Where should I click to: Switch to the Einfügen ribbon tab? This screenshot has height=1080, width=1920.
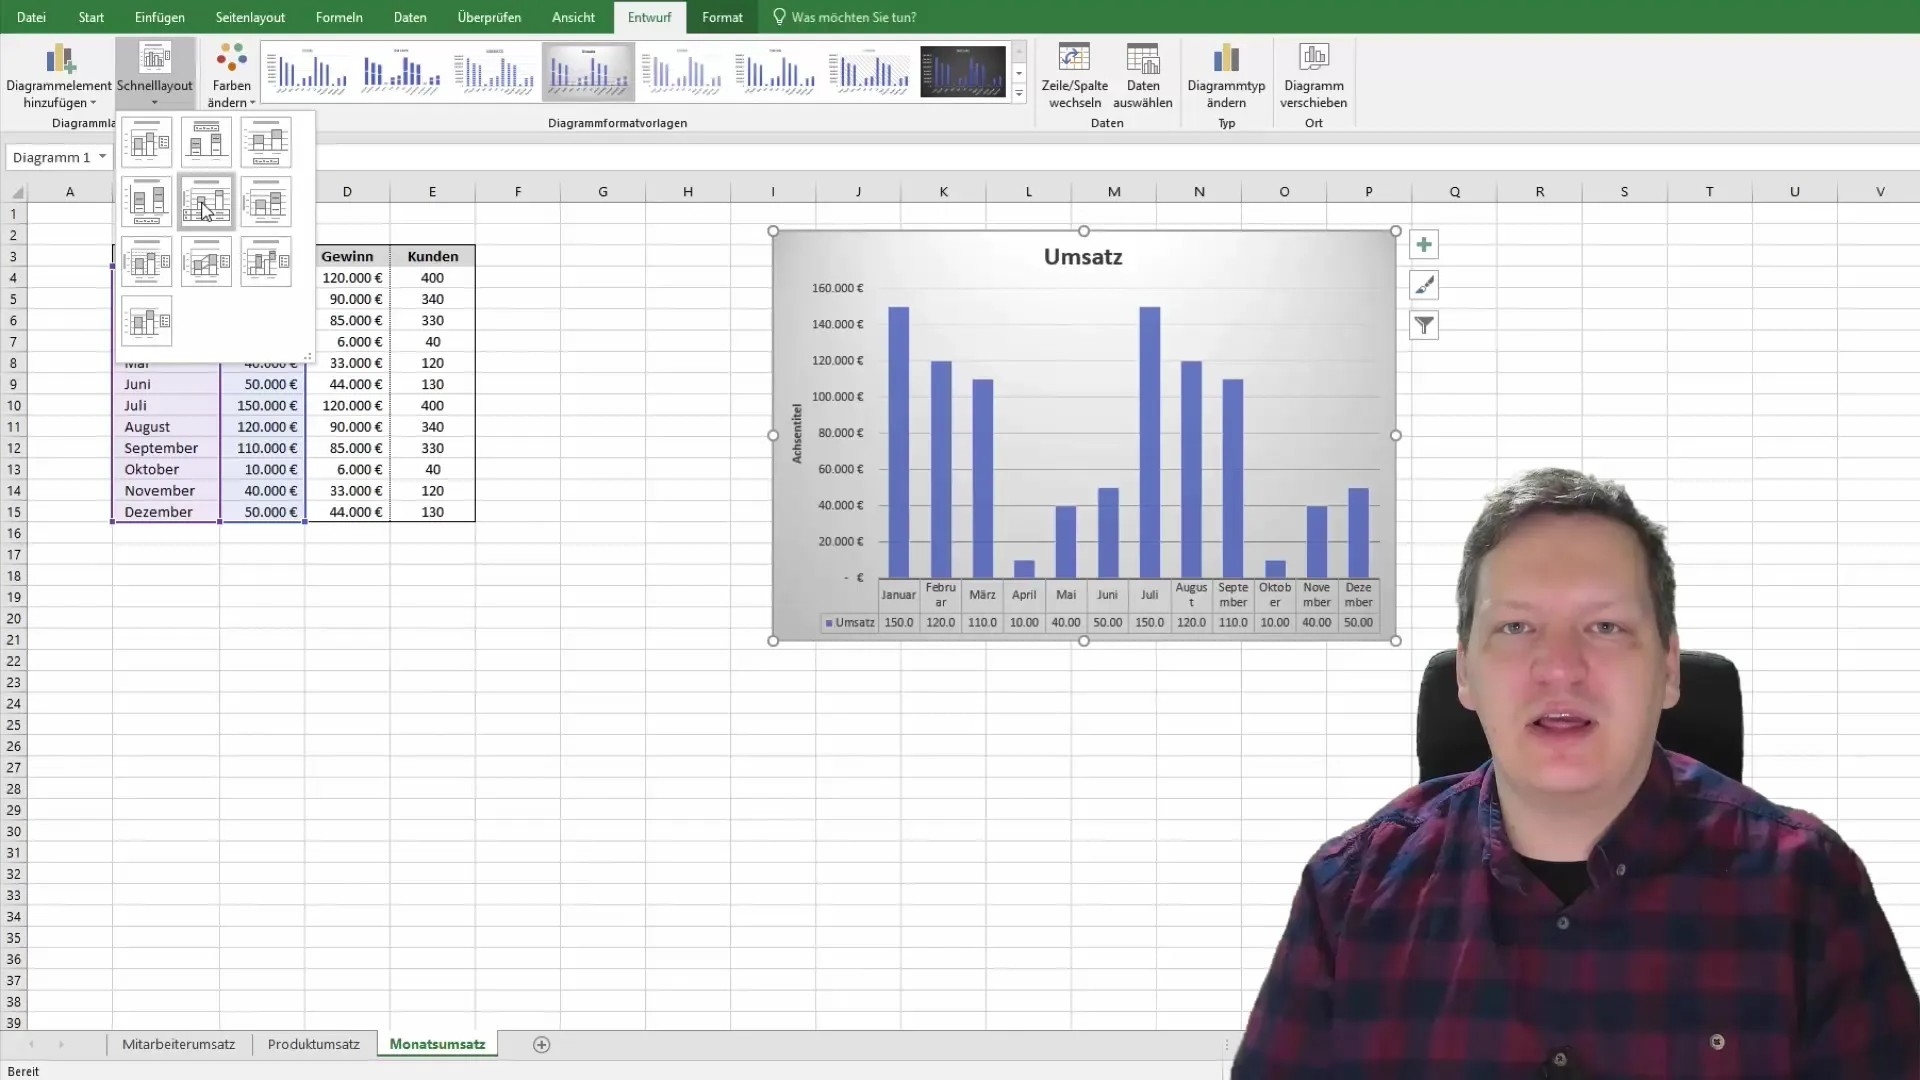coord(159,17)
